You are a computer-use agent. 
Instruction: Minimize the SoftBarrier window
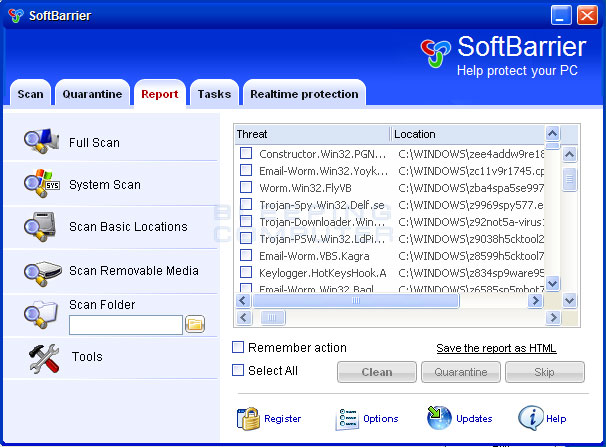561,16
